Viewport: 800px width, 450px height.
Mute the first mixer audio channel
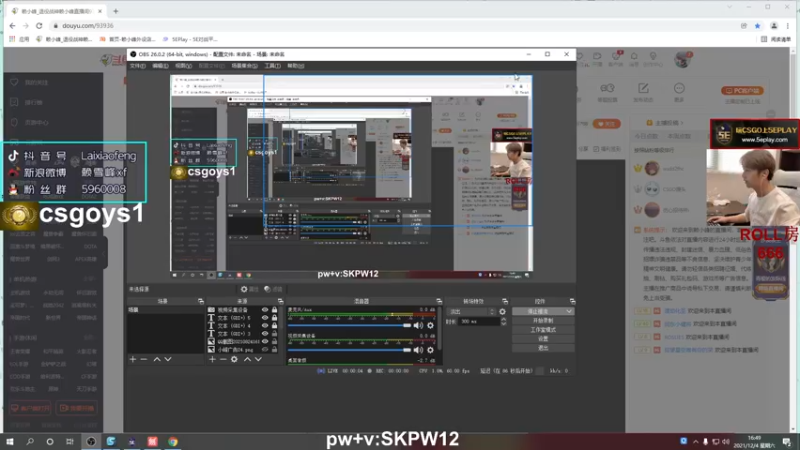click(418, 325)
